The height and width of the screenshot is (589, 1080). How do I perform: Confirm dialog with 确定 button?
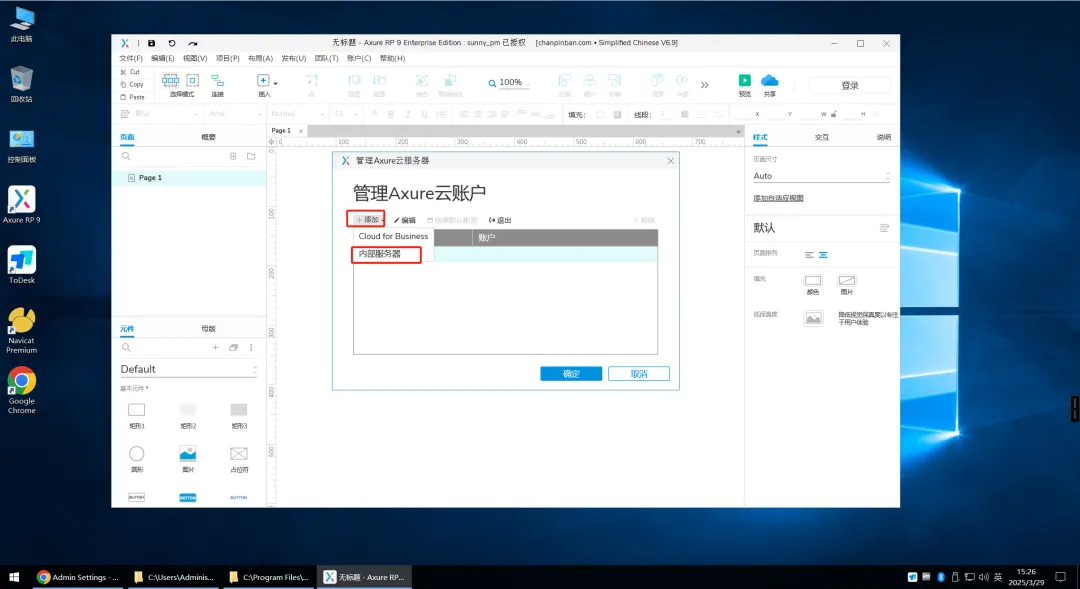[x=571, y=374]
